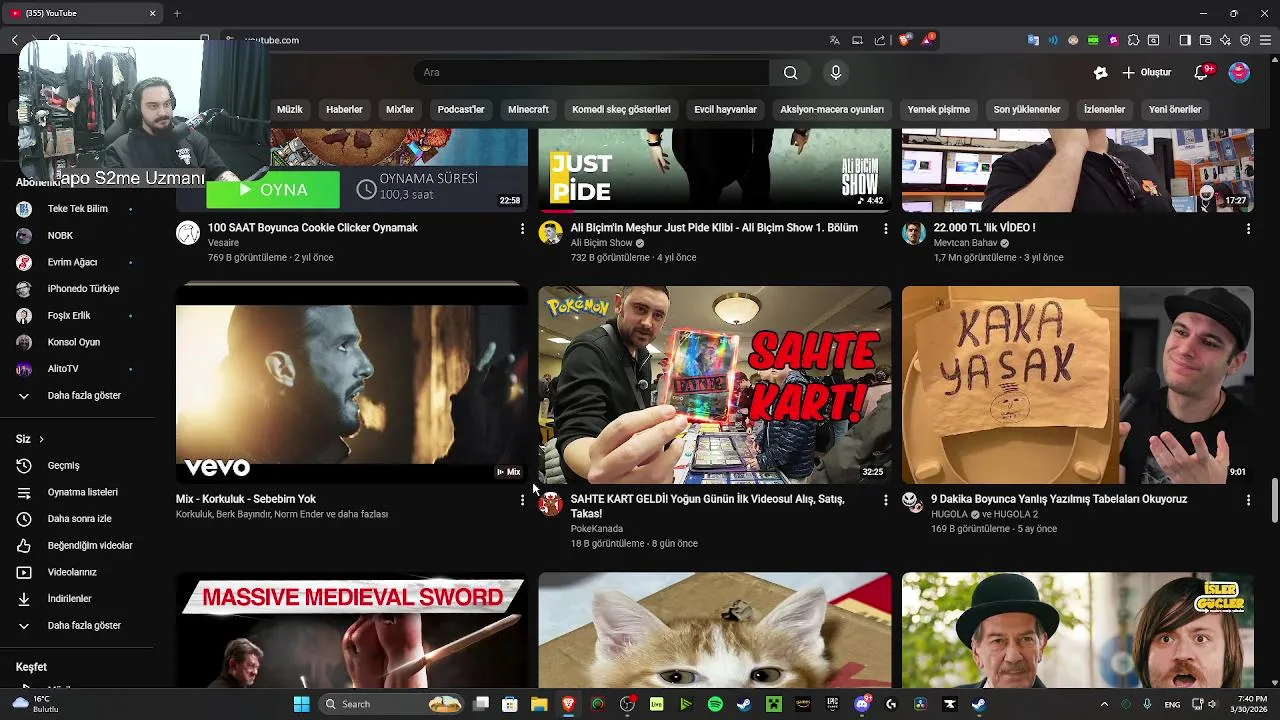Open Discord from the taskbar
The image size is (1280, 720).
click(862, 704)
